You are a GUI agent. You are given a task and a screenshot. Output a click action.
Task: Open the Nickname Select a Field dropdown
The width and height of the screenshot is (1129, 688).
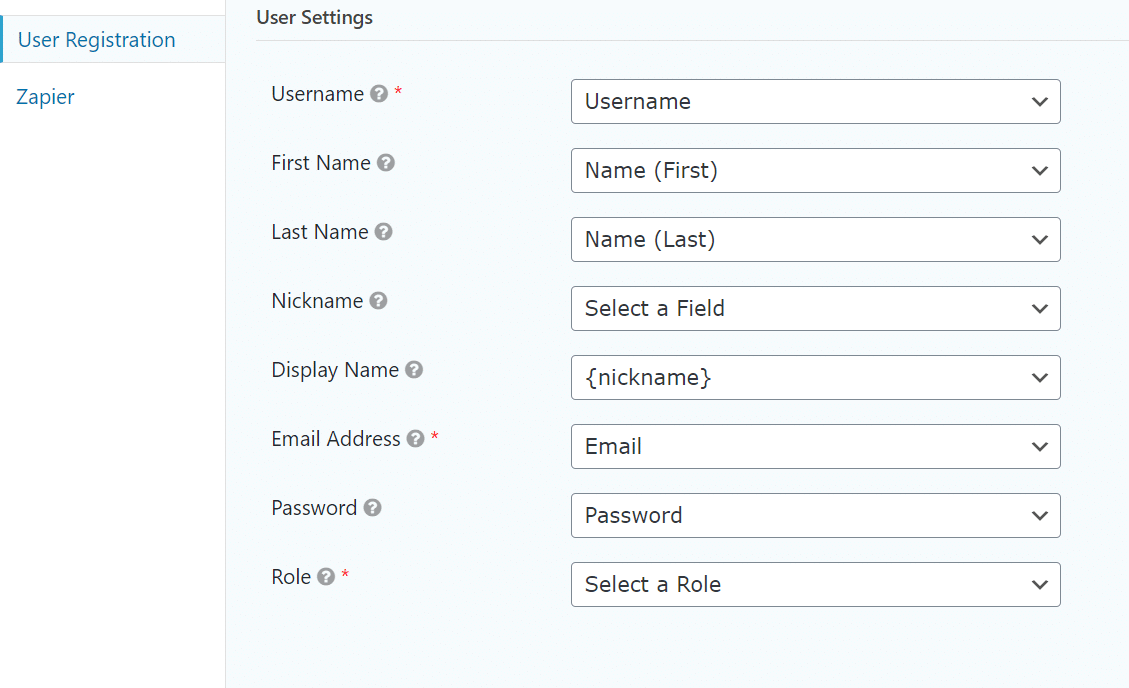815,308
